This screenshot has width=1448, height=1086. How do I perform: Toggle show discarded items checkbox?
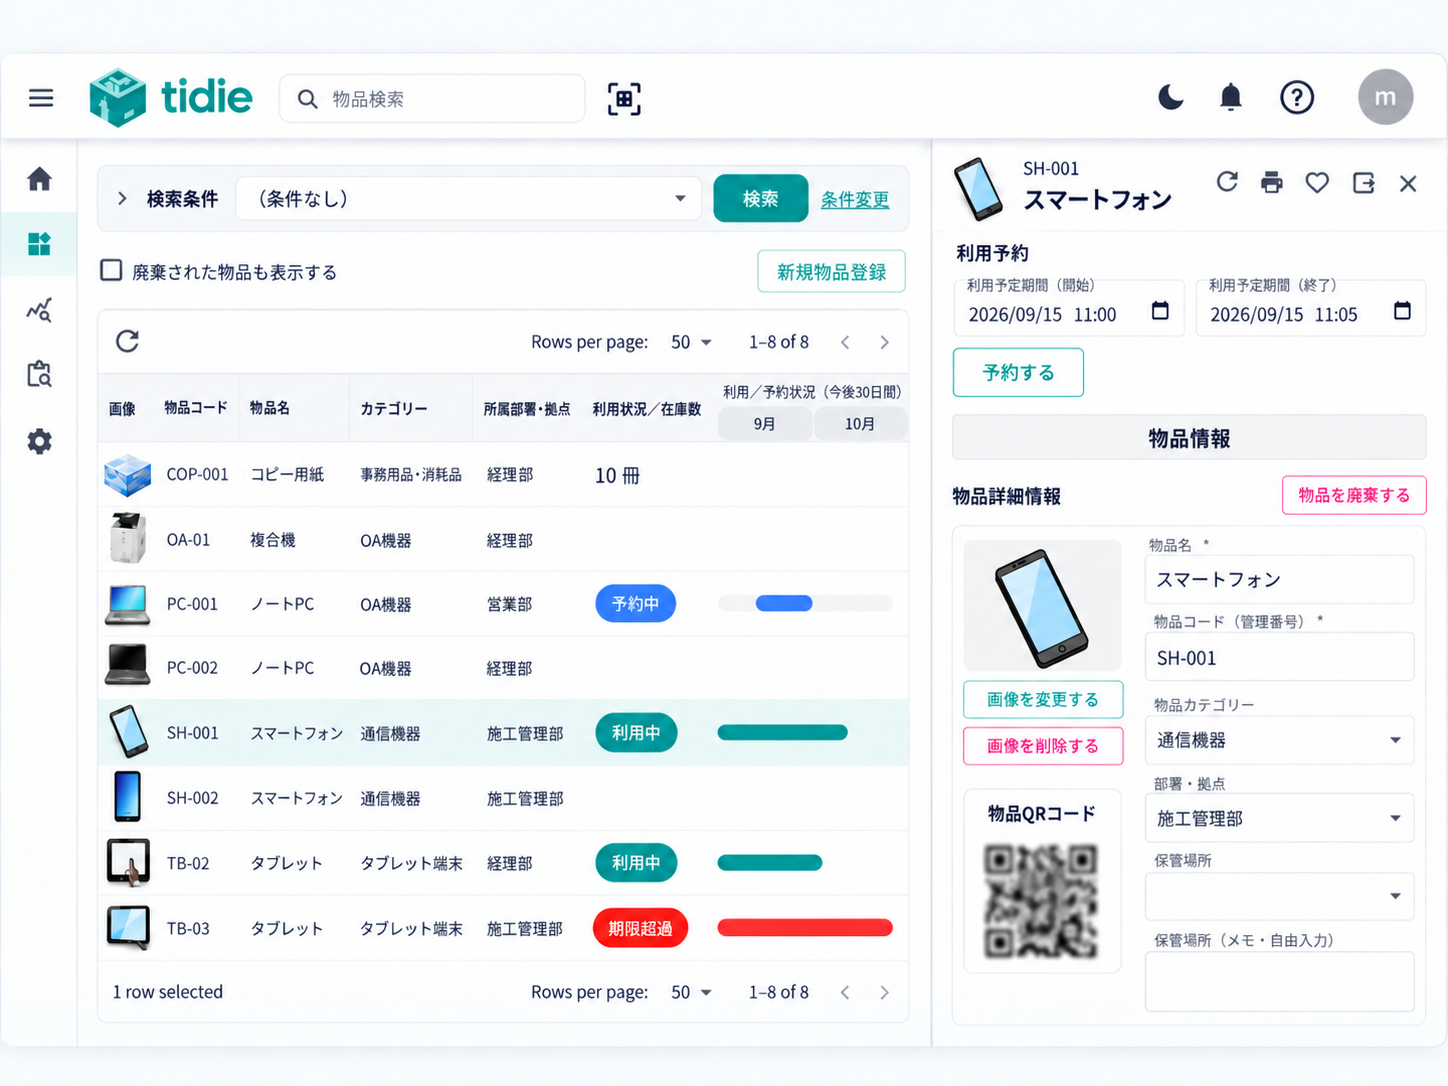click(111, 270)
